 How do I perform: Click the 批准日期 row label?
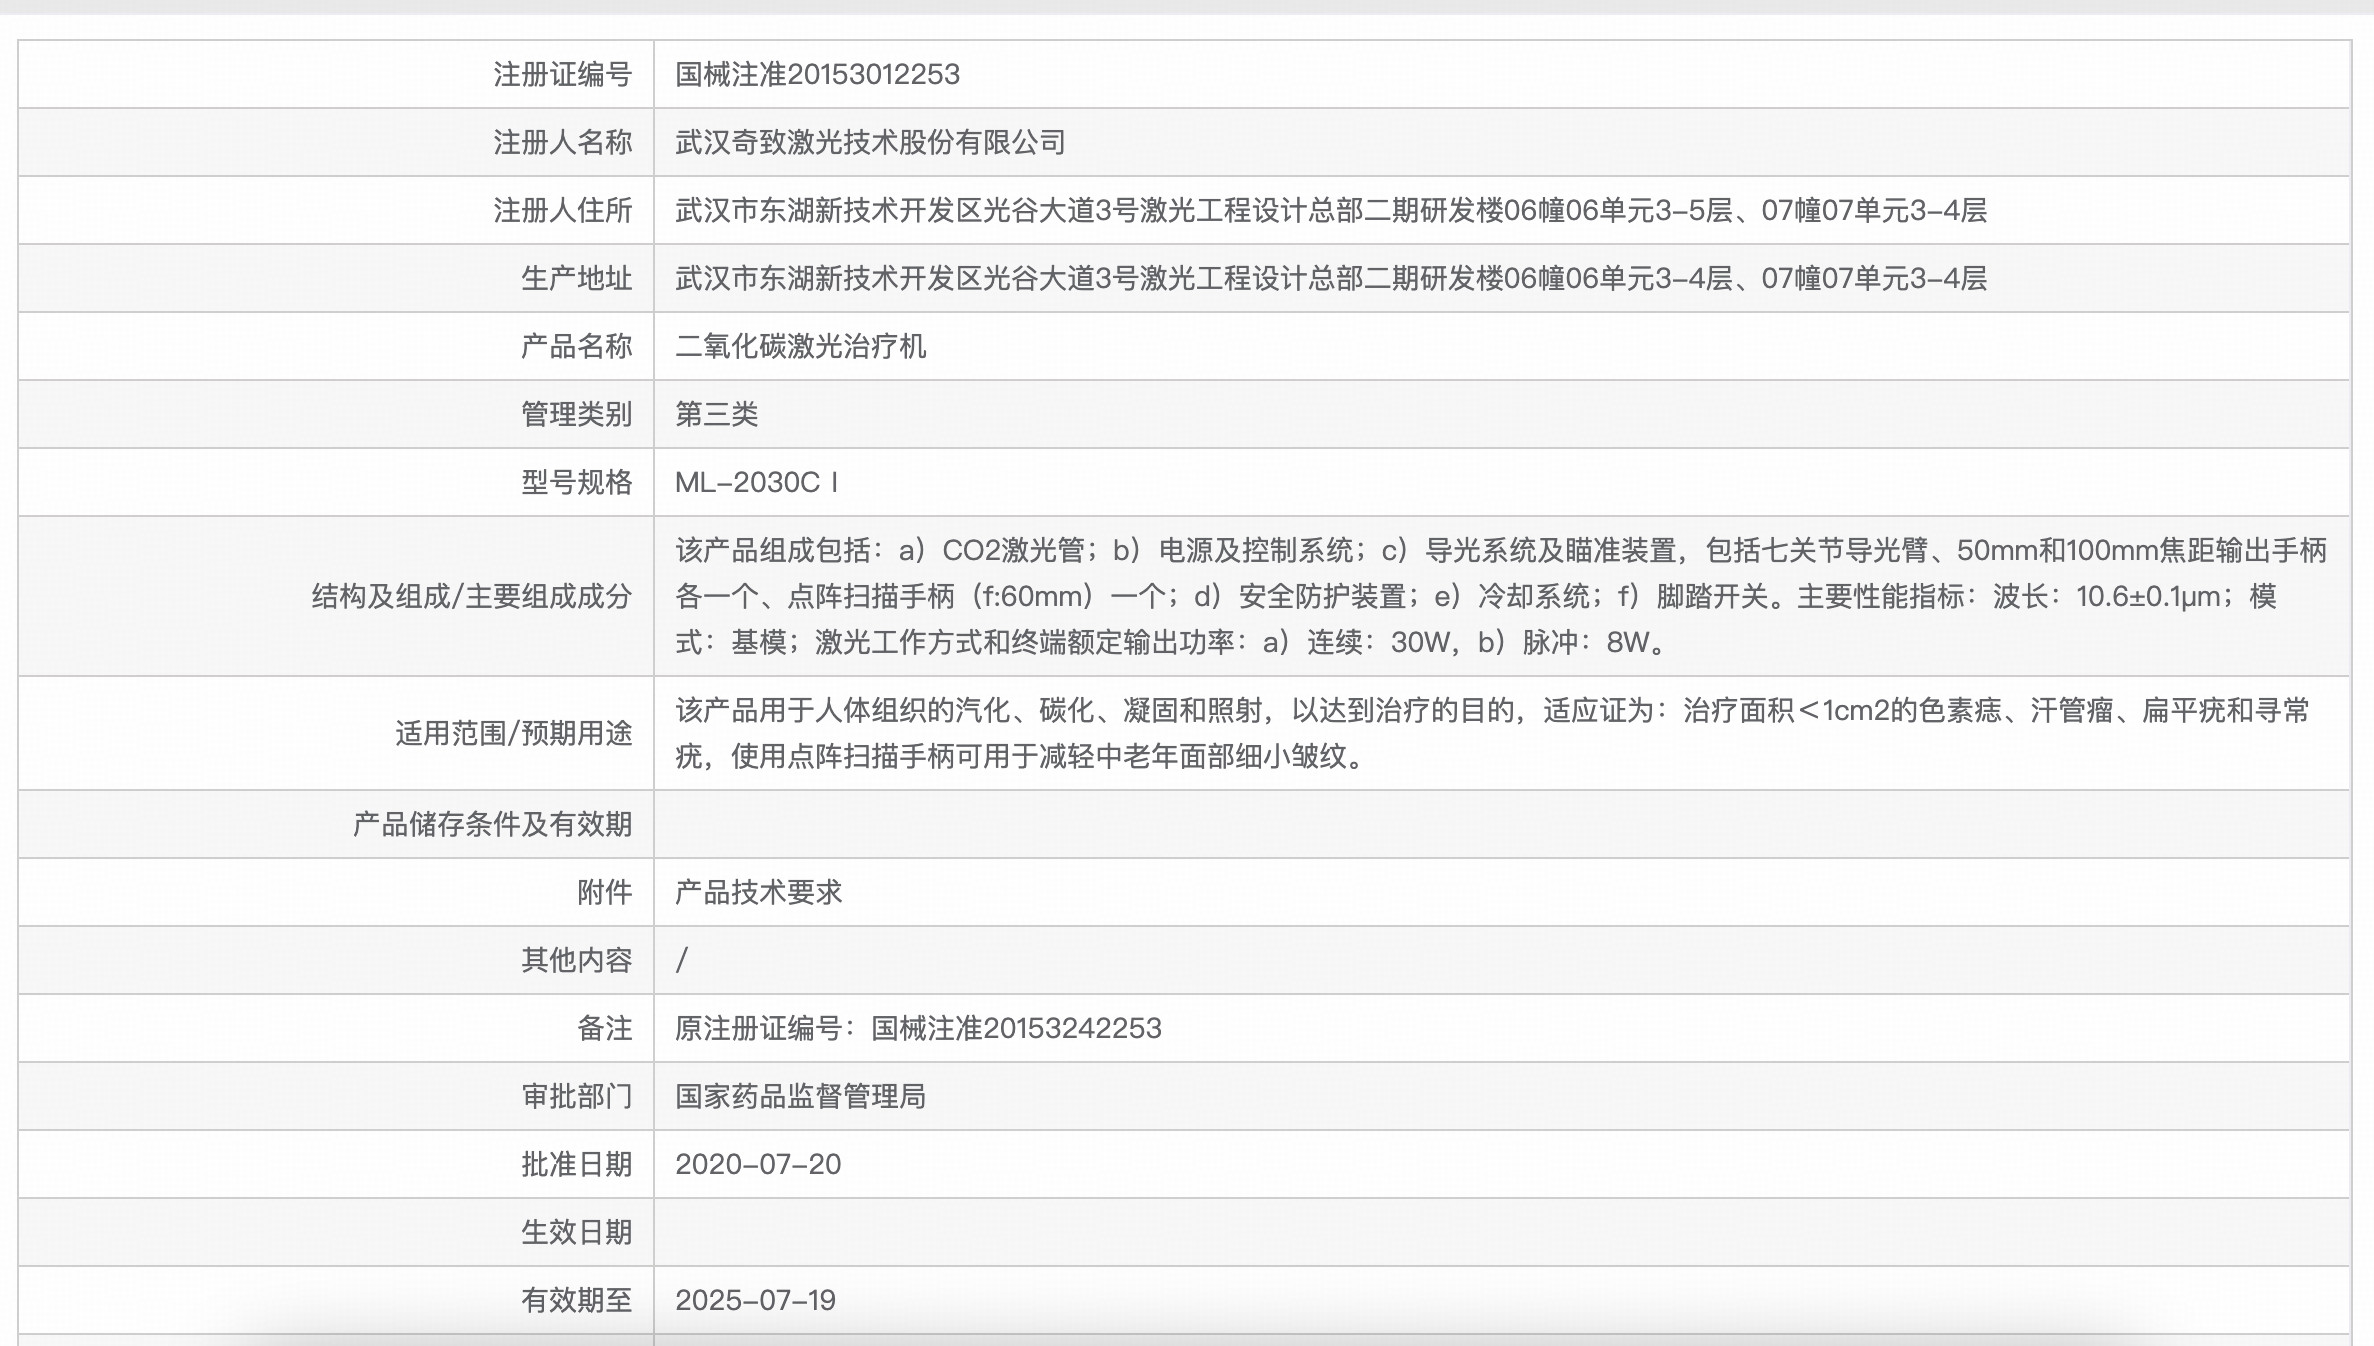578,1164
